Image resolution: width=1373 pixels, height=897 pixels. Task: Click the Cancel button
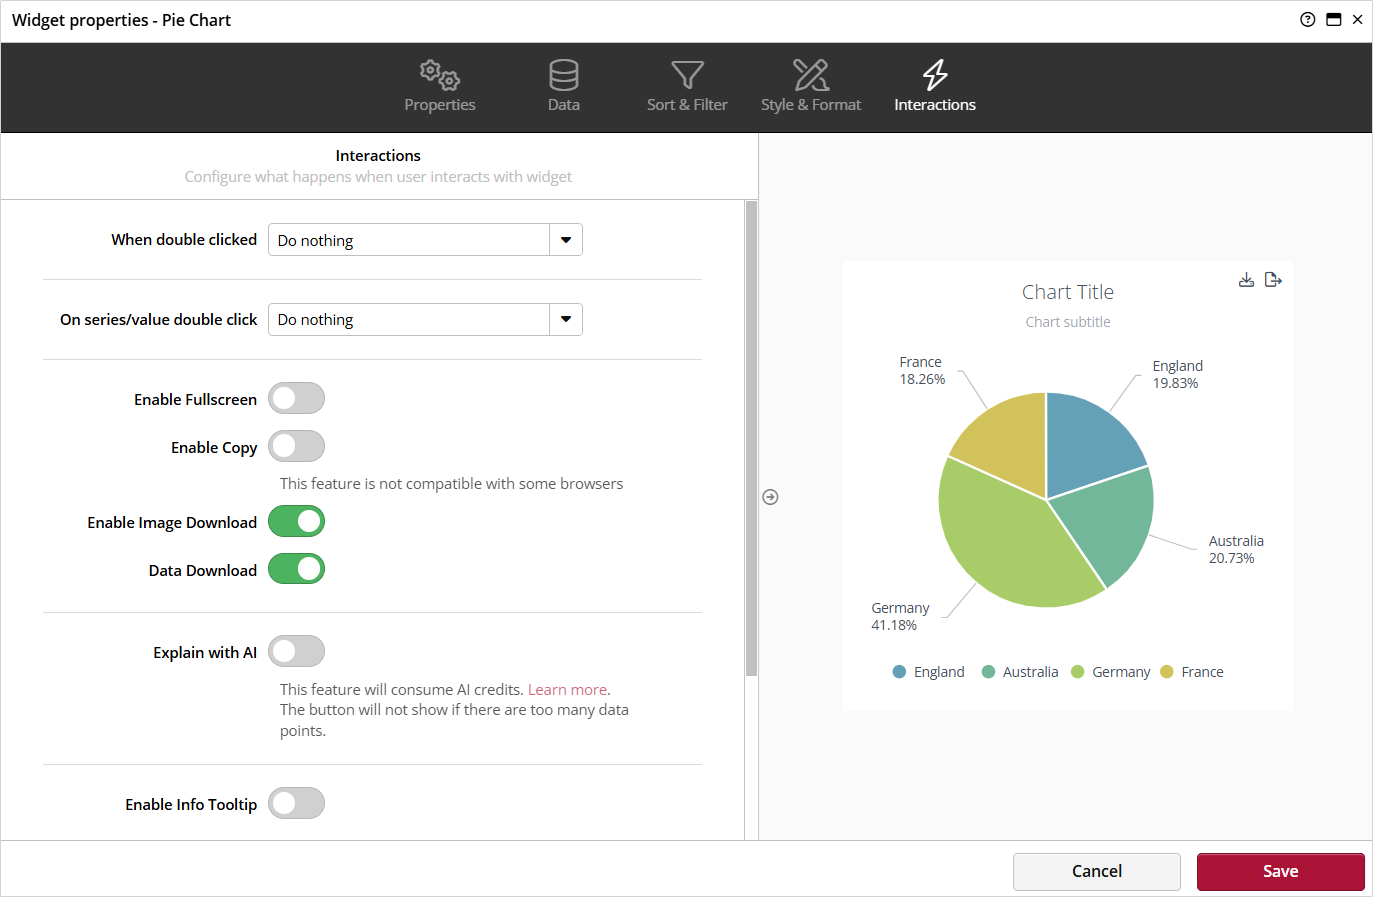tap(1097, 871)
